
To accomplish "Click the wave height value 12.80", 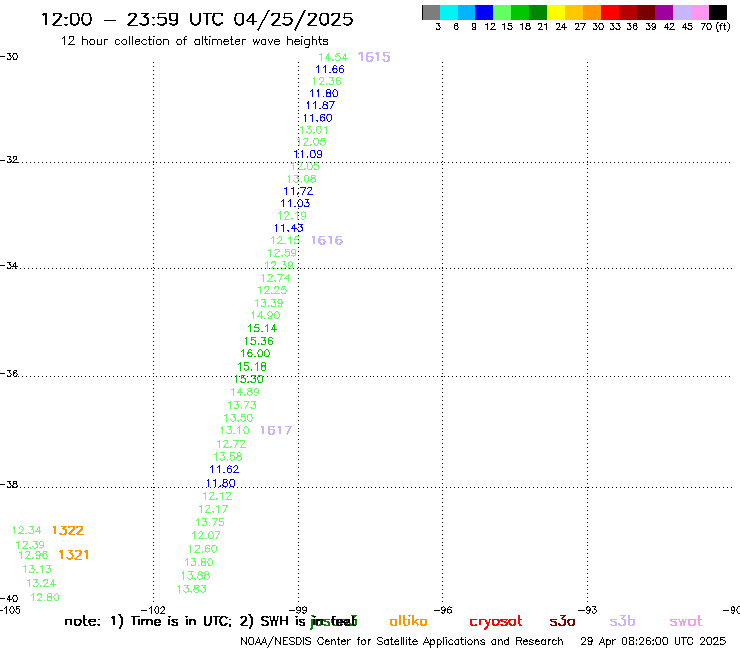I will click(x=45, y=598).
